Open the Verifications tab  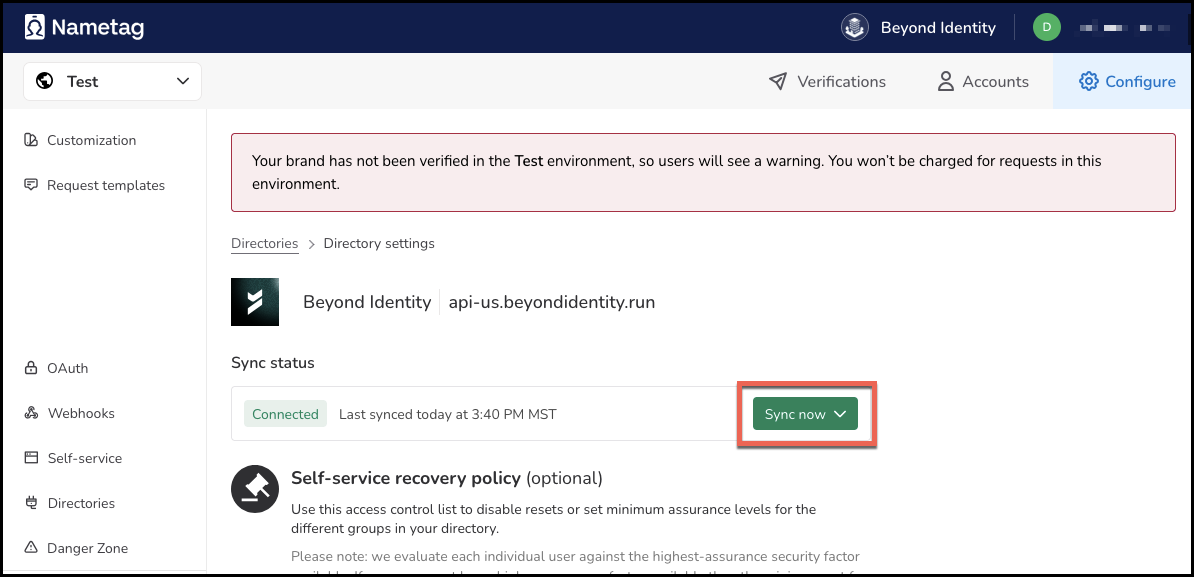tap(826, 82)
